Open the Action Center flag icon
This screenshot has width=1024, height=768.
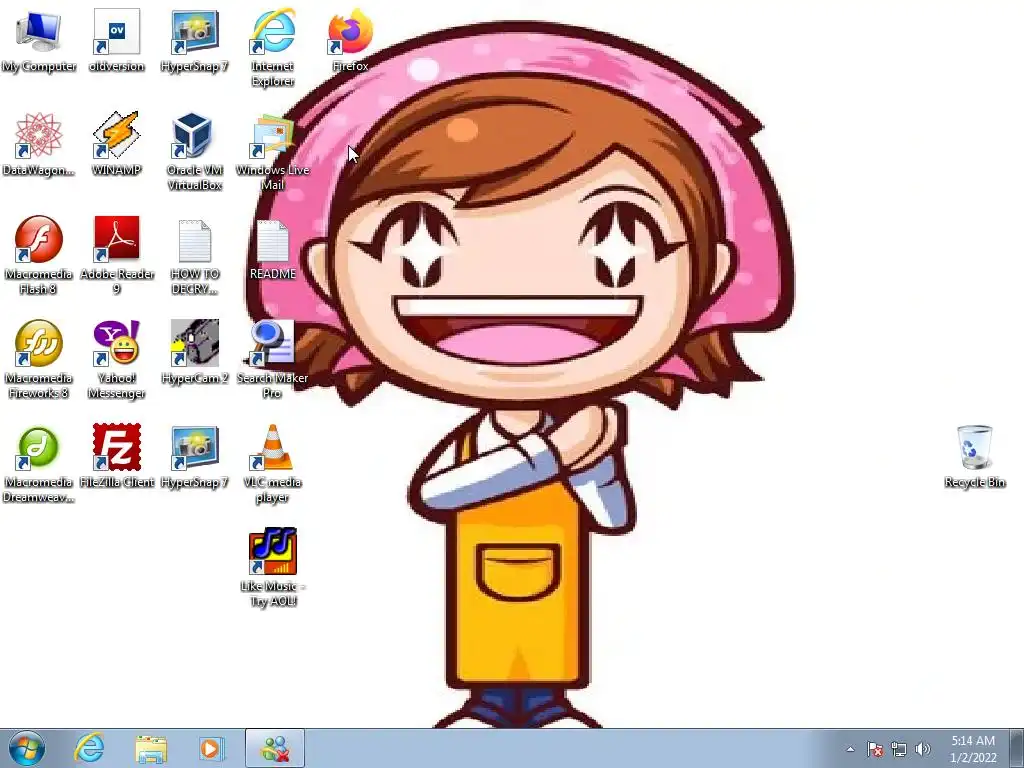[875, 749]
